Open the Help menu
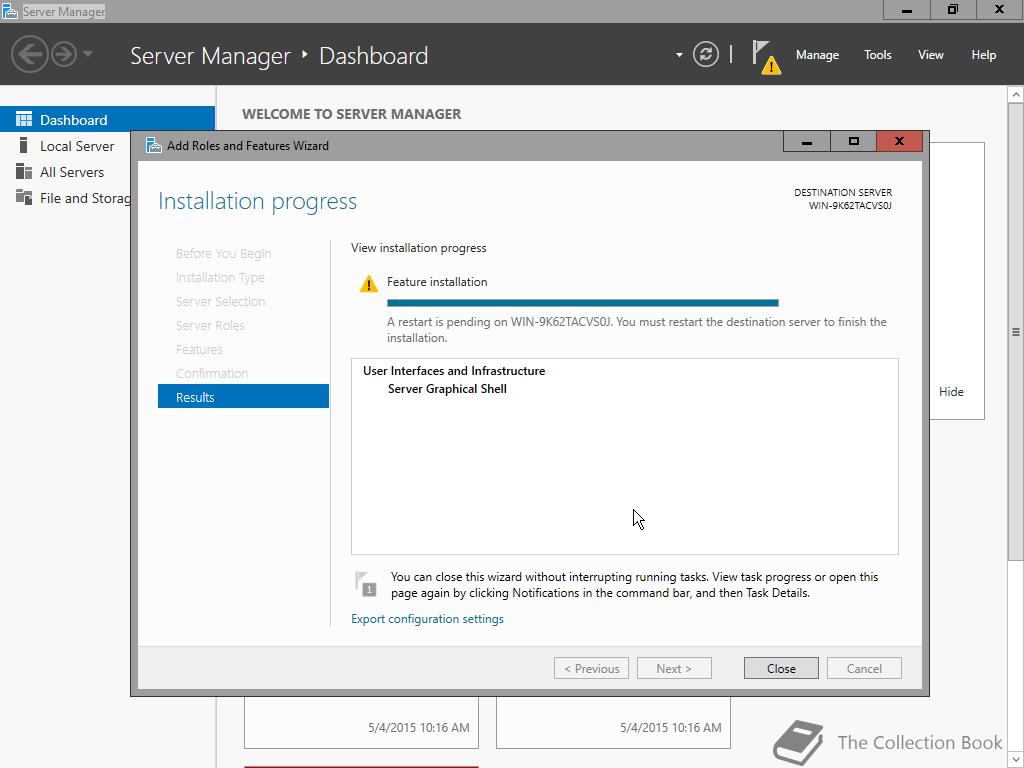 coord(984,55)
